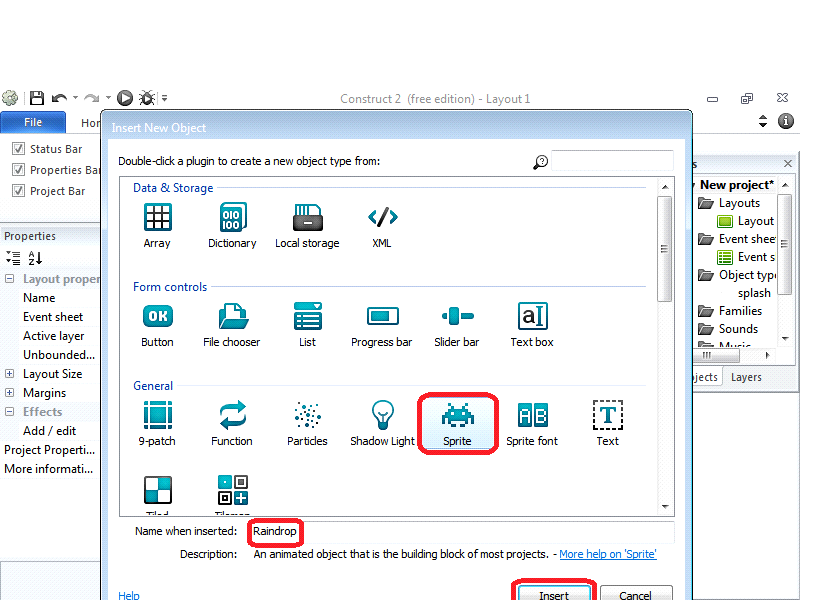Screen dimensions: 819x600
Task: Open the quick access customize dropdown
Action: (165, 98)
